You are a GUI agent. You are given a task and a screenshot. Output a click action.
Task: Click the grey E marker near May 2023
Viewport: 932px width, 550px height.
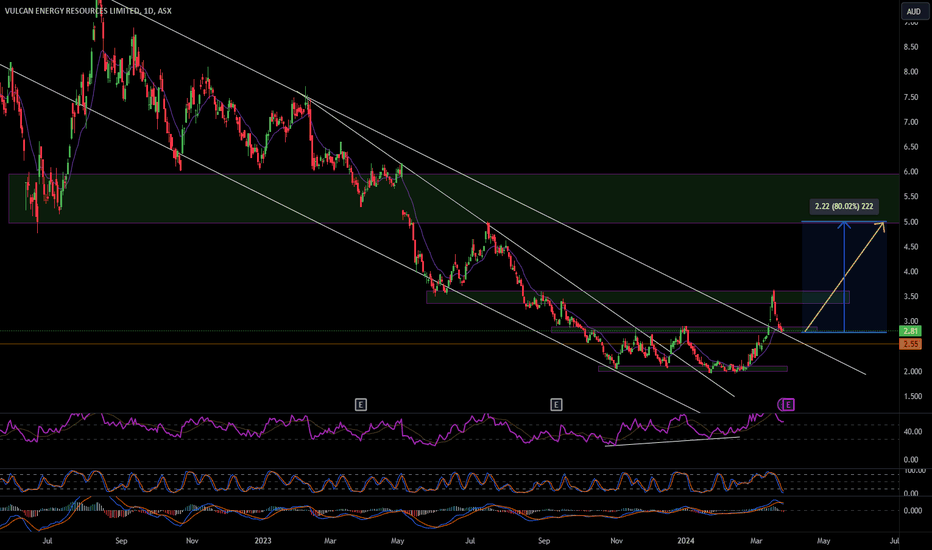361,405
